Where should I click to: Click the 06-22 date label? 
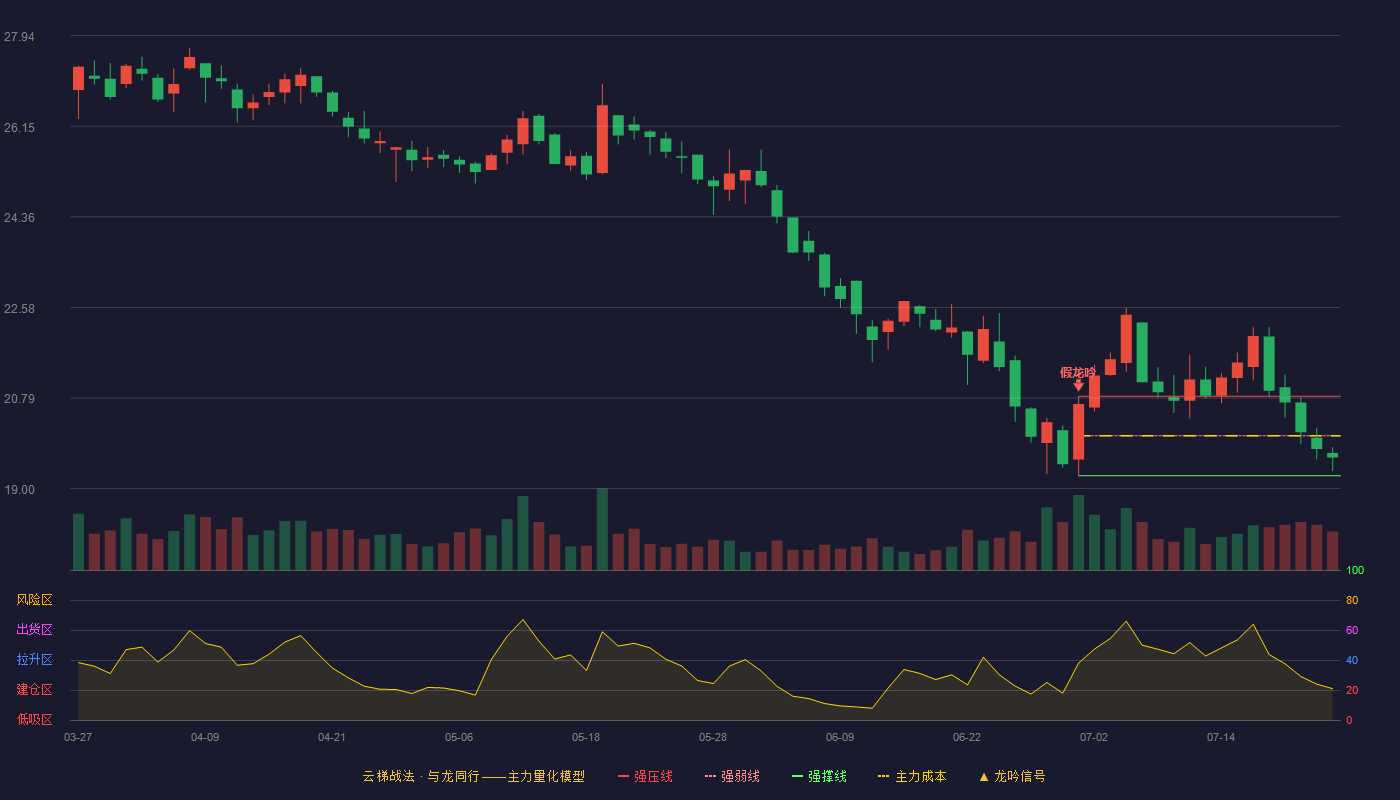[967, 737]
